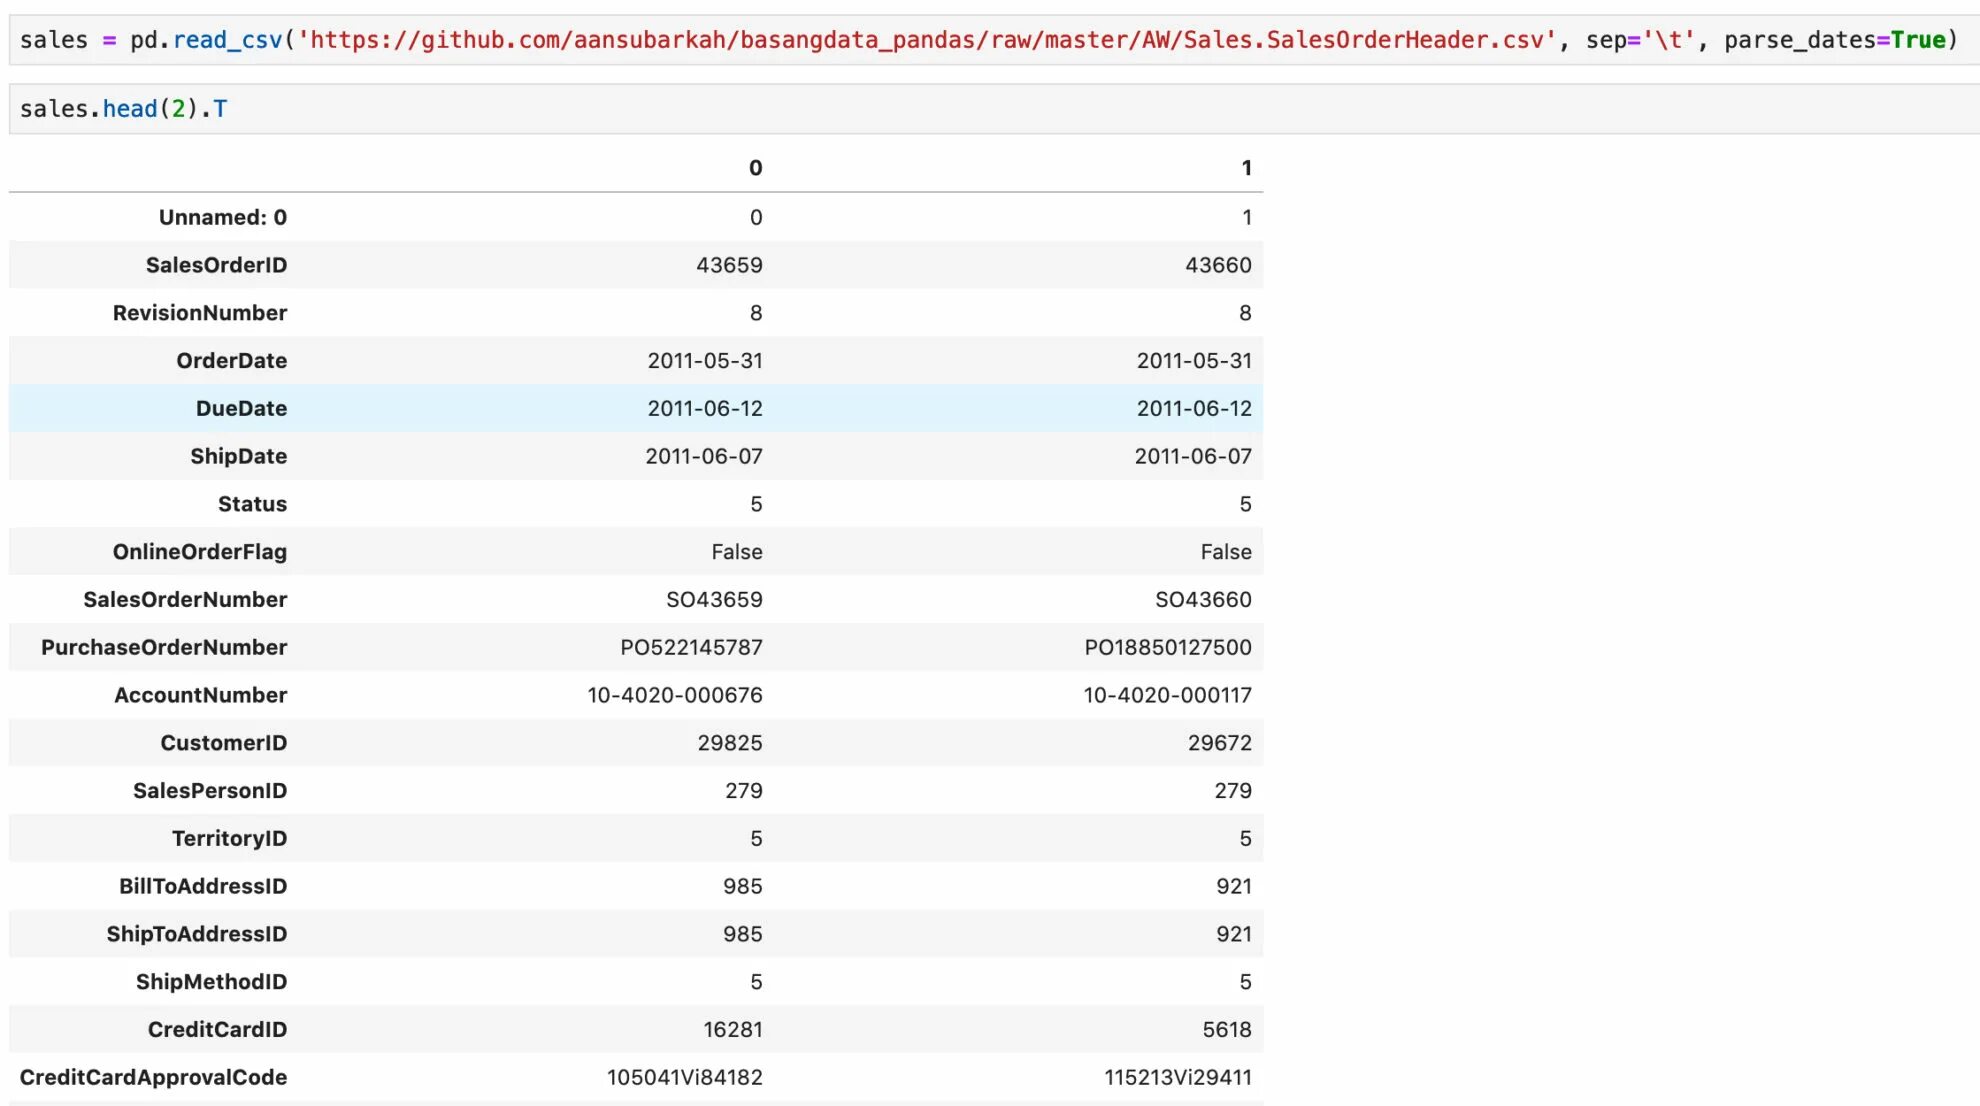
Task: Click the GitHub CSV URL string
Action: click(x=927, y=40)
